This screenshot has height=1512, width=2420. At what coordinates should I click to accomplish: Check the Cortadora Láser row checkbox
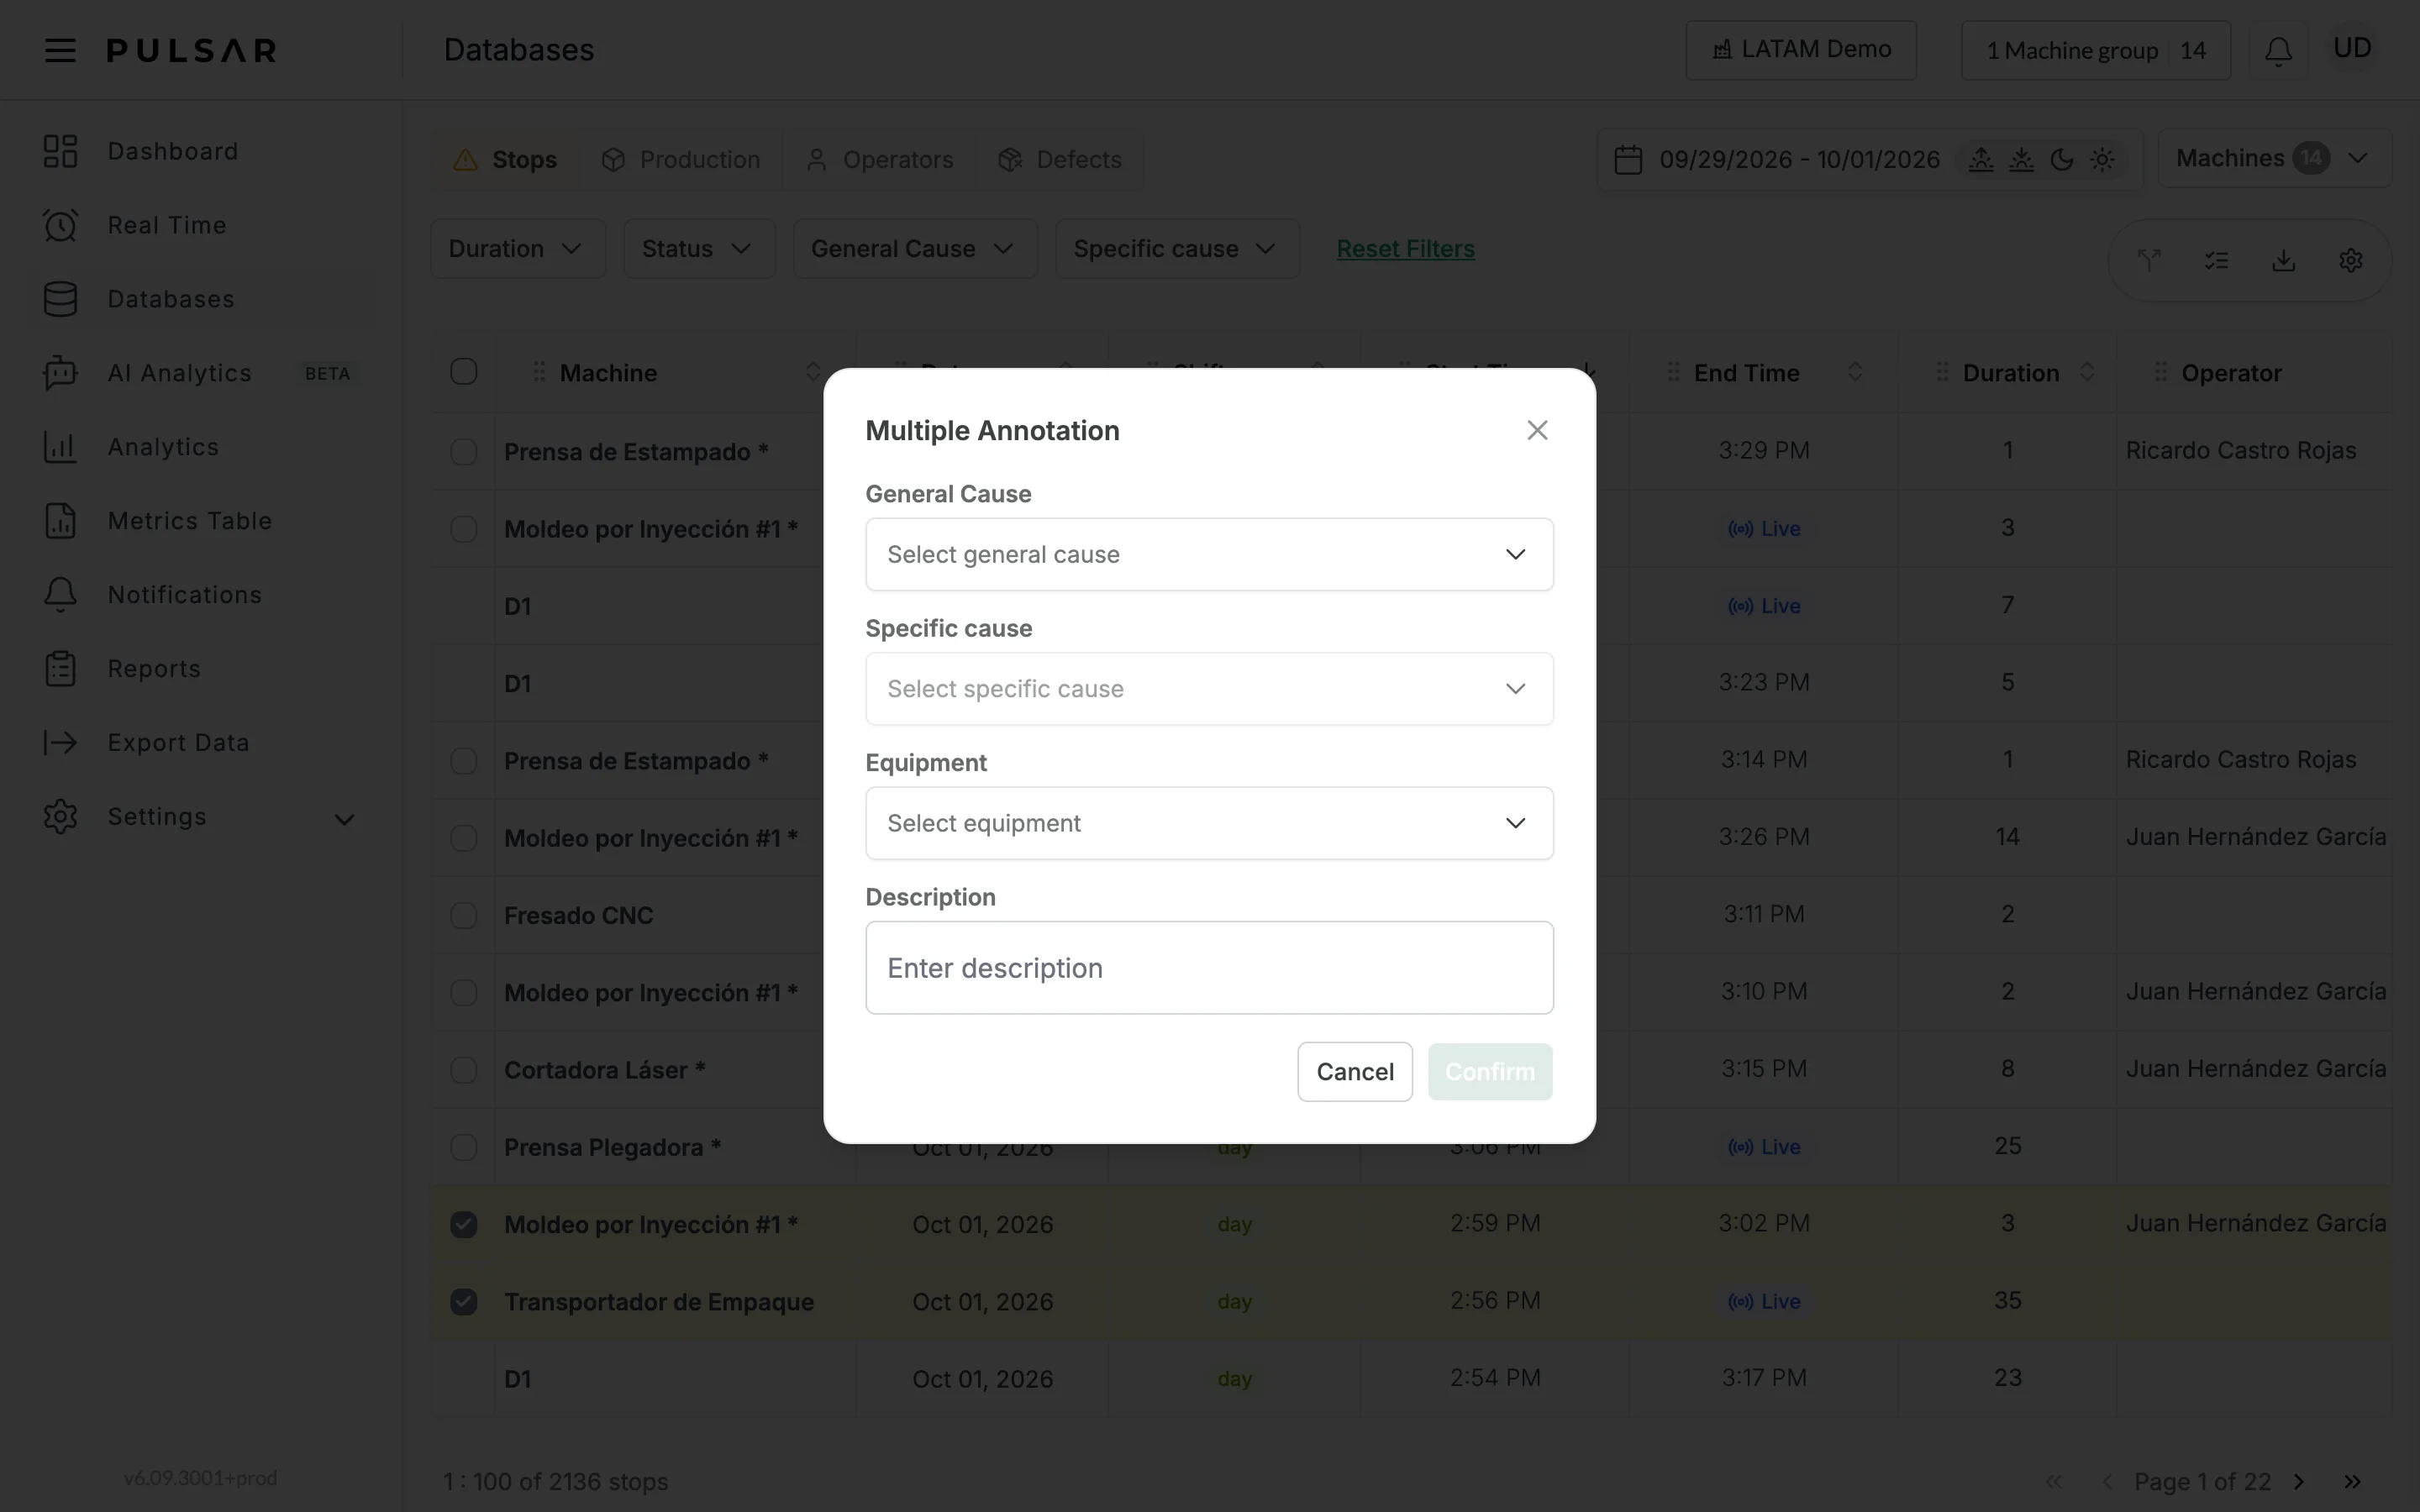coord(464,1070)
